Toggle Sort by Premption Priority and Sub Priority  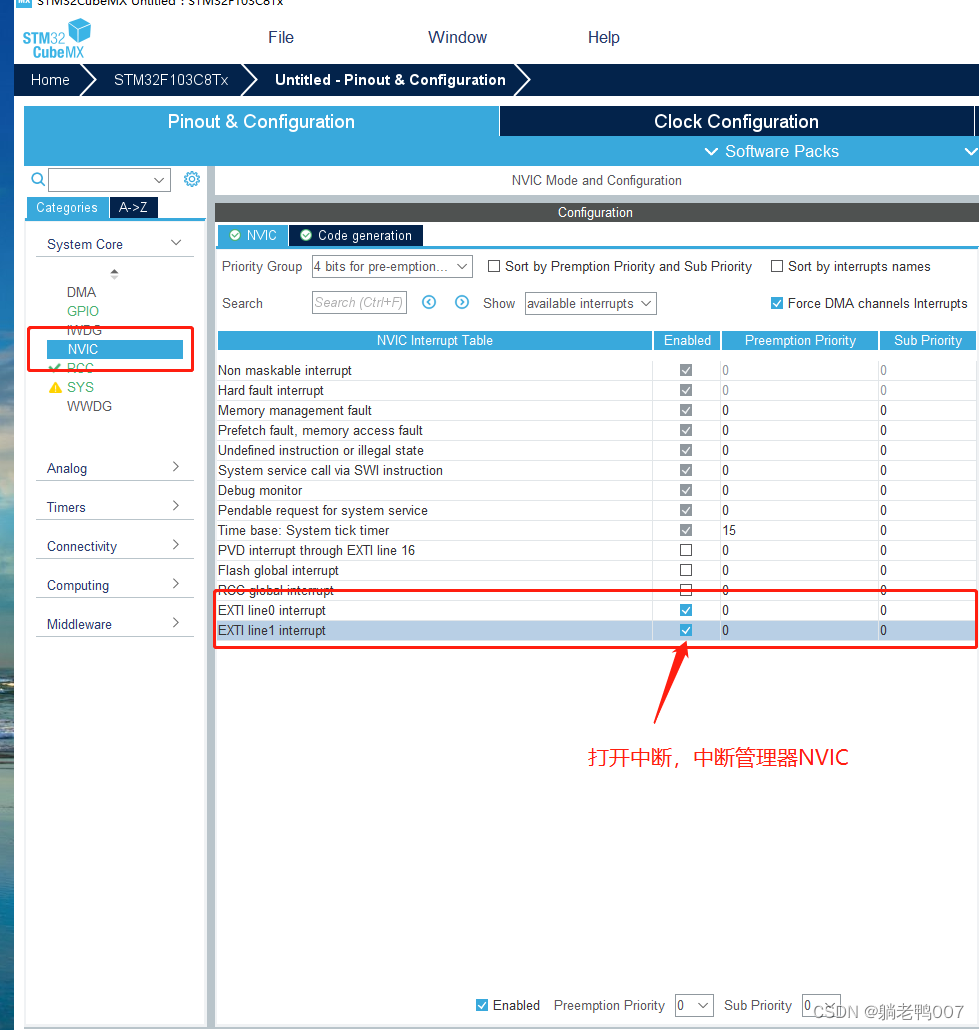(x=494, y=266)
